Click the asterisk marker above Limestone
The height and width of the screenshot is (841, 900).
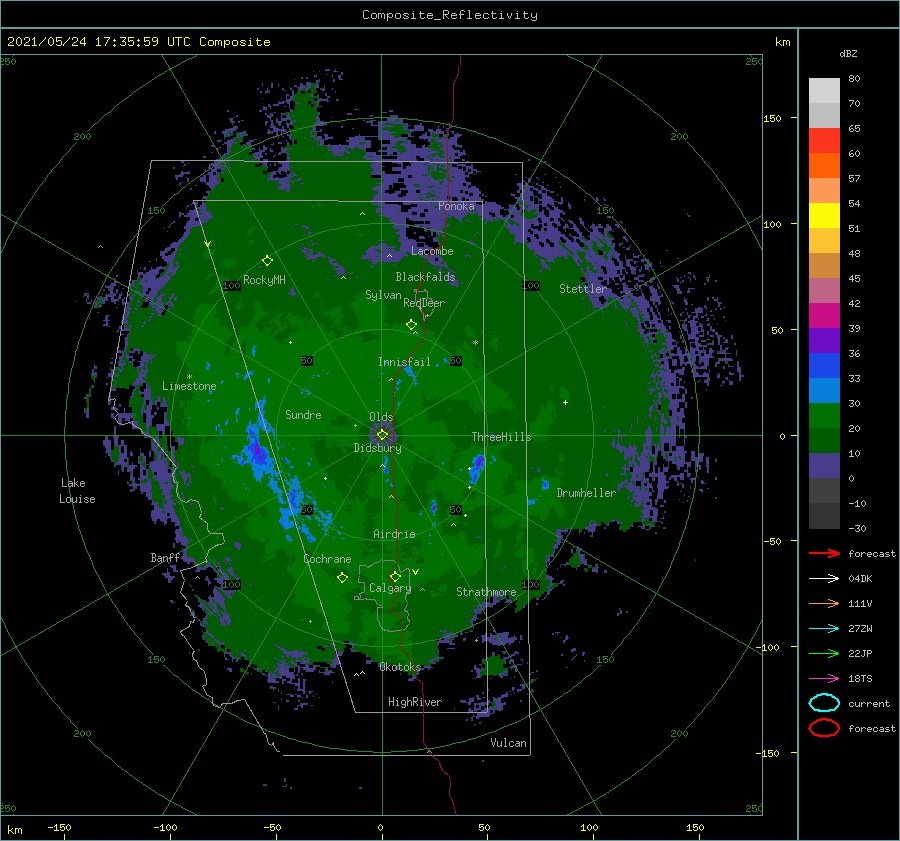(189, 377)
